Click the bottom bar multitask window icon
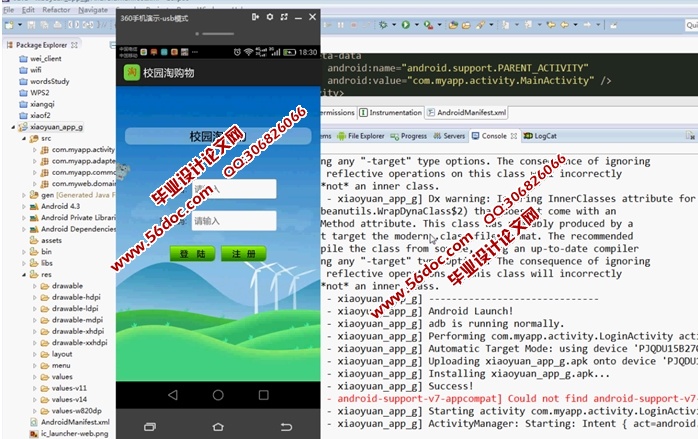 coord(150,427)
